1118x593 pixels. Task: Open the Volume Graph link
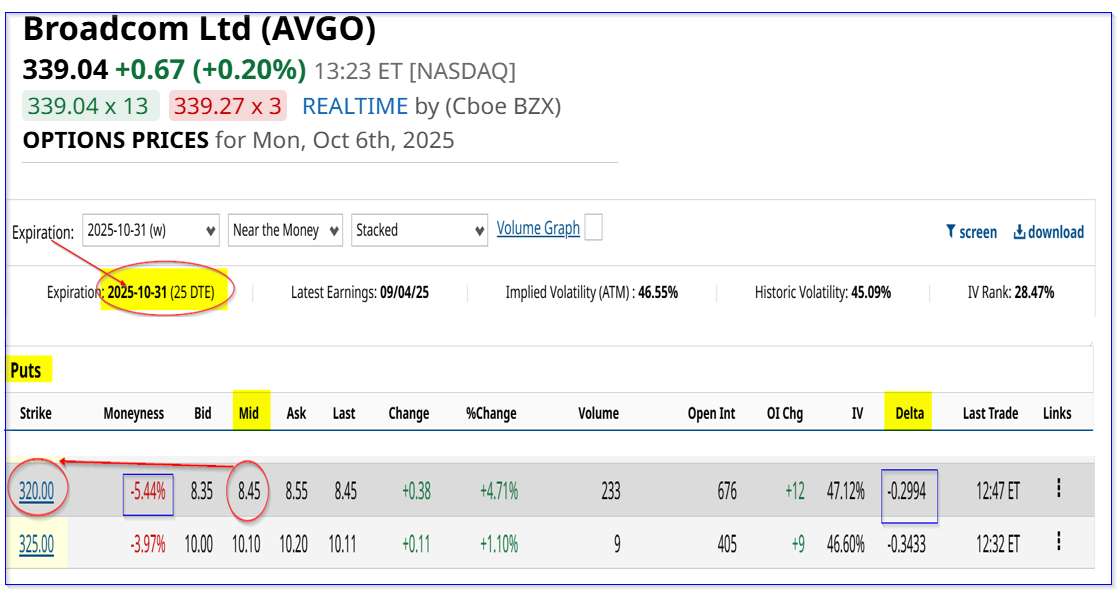(x=538, y=228)
